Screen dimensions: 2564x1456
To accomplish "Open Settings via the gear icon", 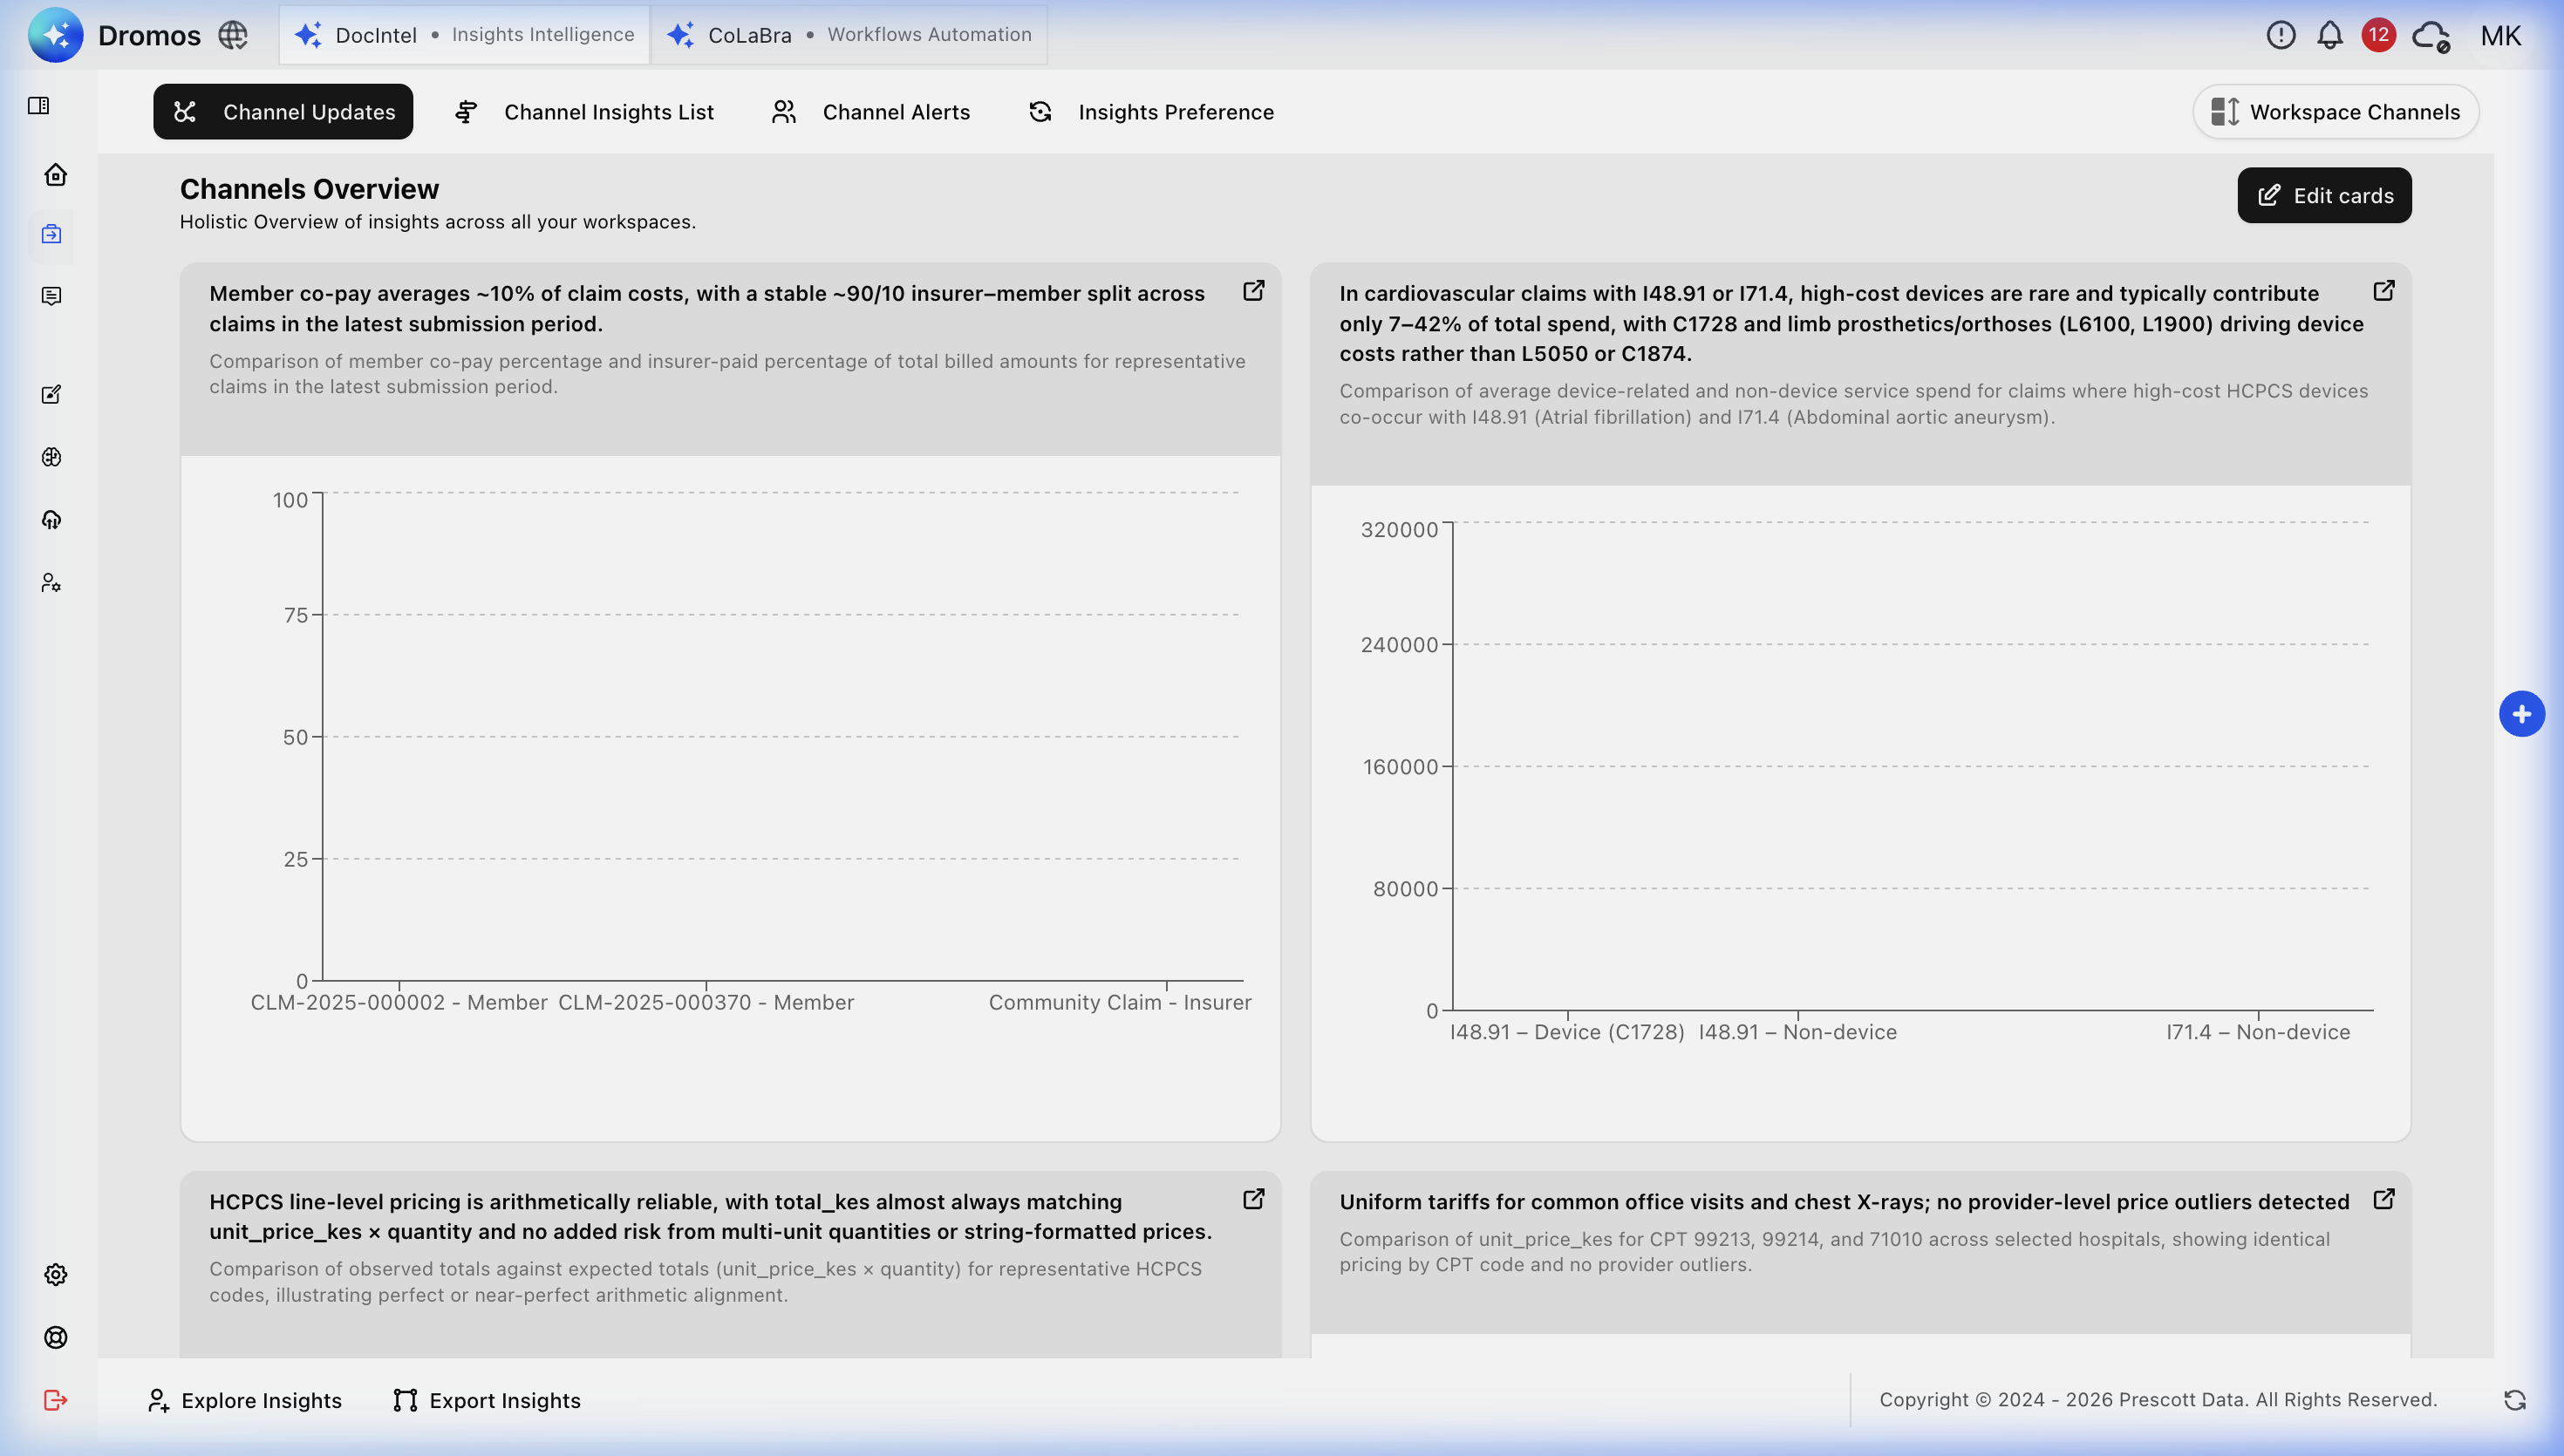I will (56, 1274).
